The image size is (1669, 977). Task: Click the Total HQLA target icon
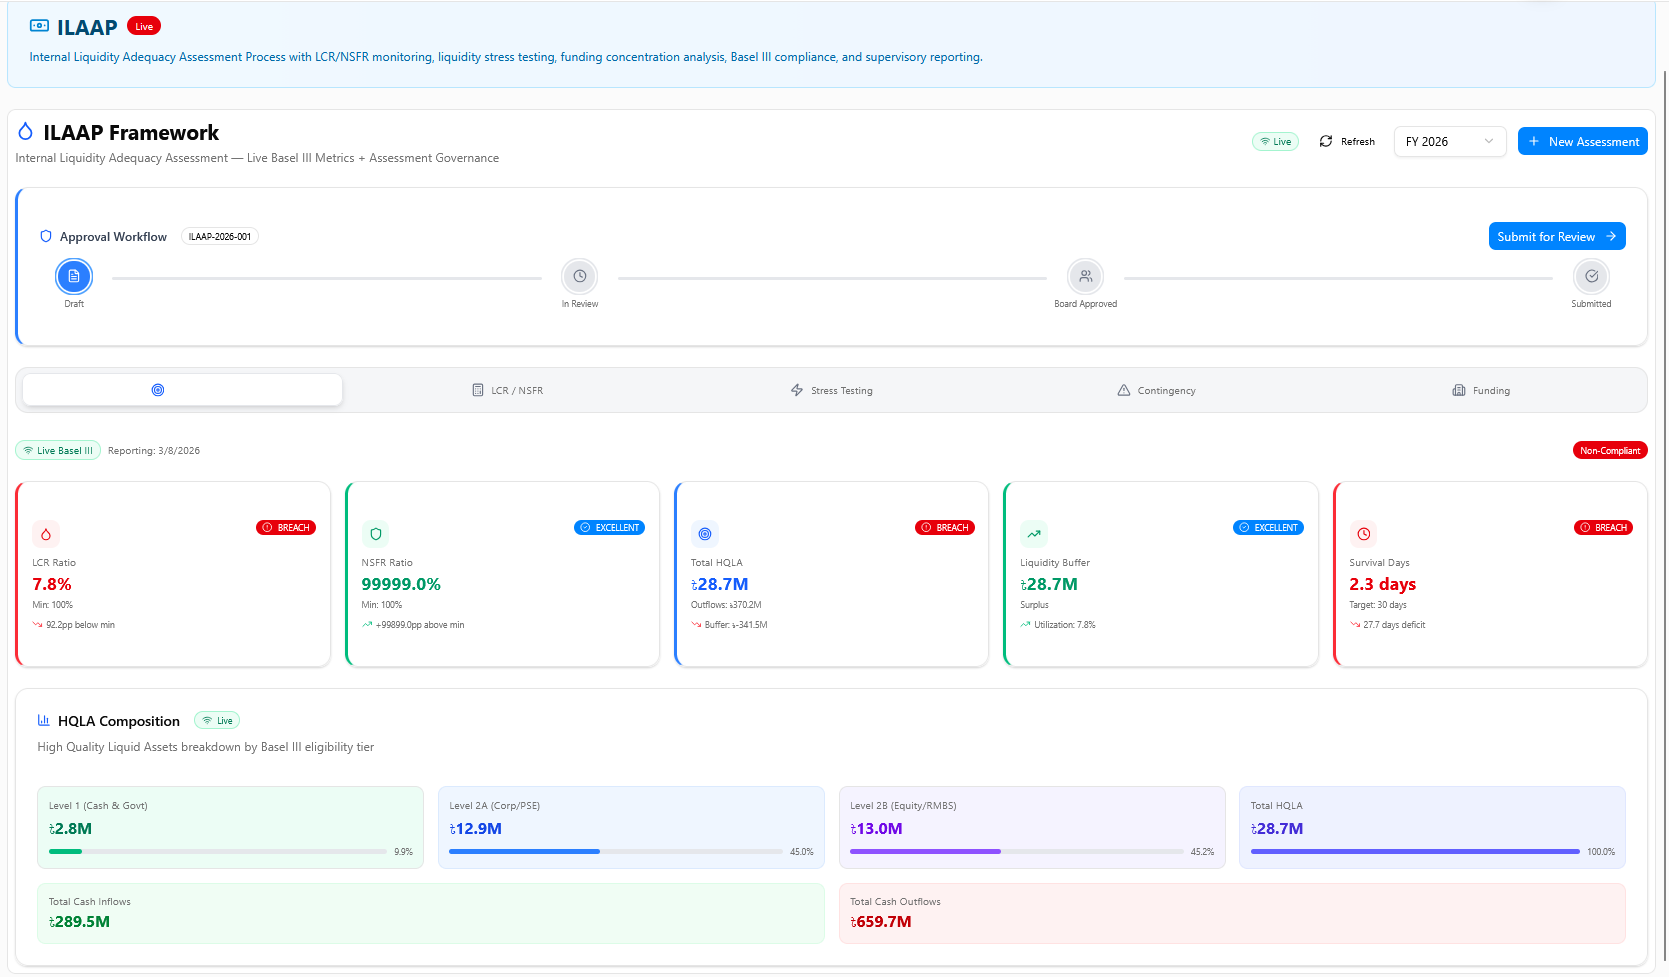pos(705,534)
